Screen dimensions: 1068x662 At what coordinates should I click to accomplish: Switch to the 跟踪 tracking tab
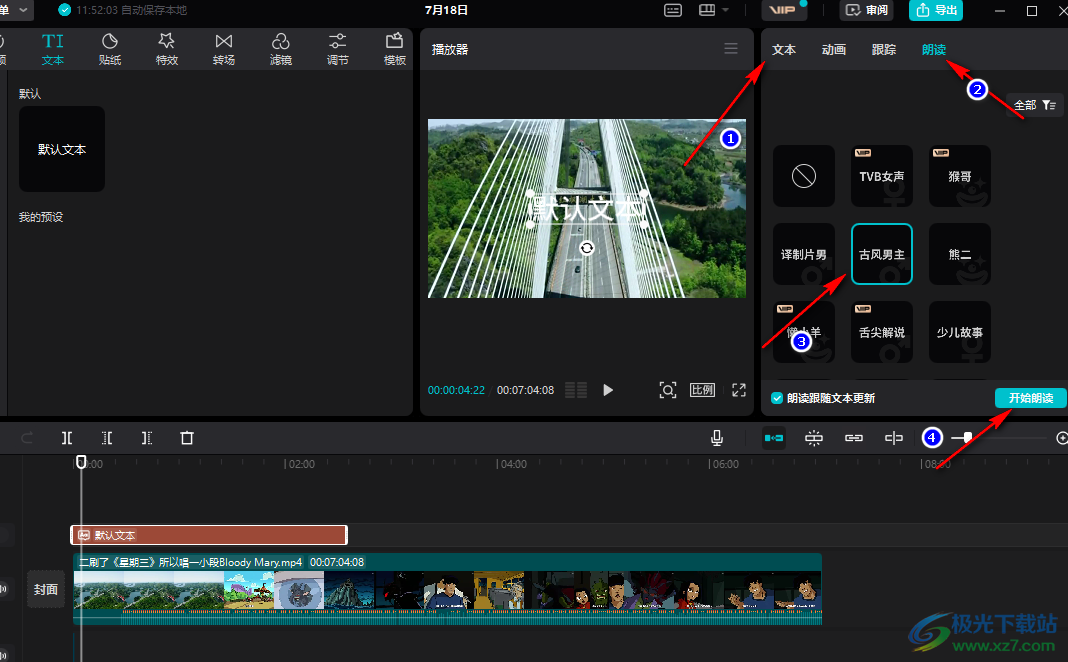(x=884, y=50)
